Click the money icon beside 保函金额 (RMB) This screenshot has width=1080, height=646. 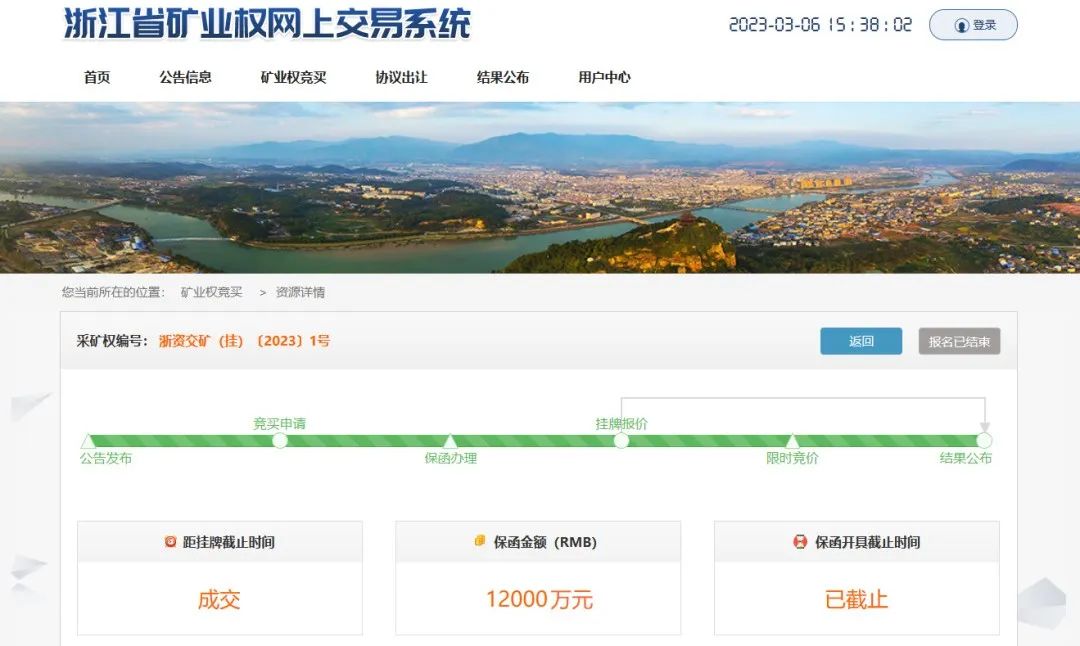click(x=478, y=541)
